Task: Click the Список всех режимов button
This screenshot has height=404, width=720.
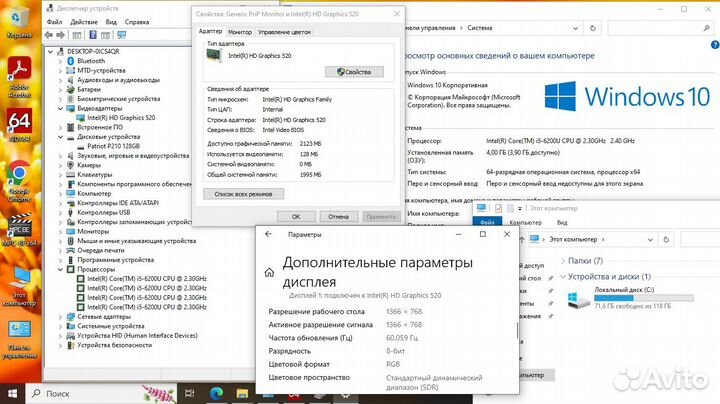Action: pos(243,194)
